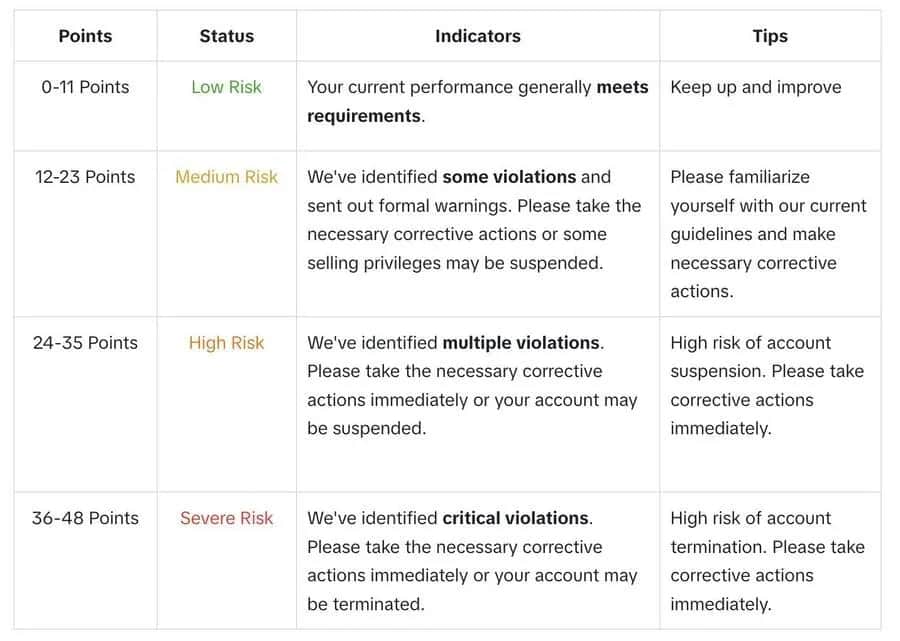Select the 36-48 Points cell

[x=85, y=518]
